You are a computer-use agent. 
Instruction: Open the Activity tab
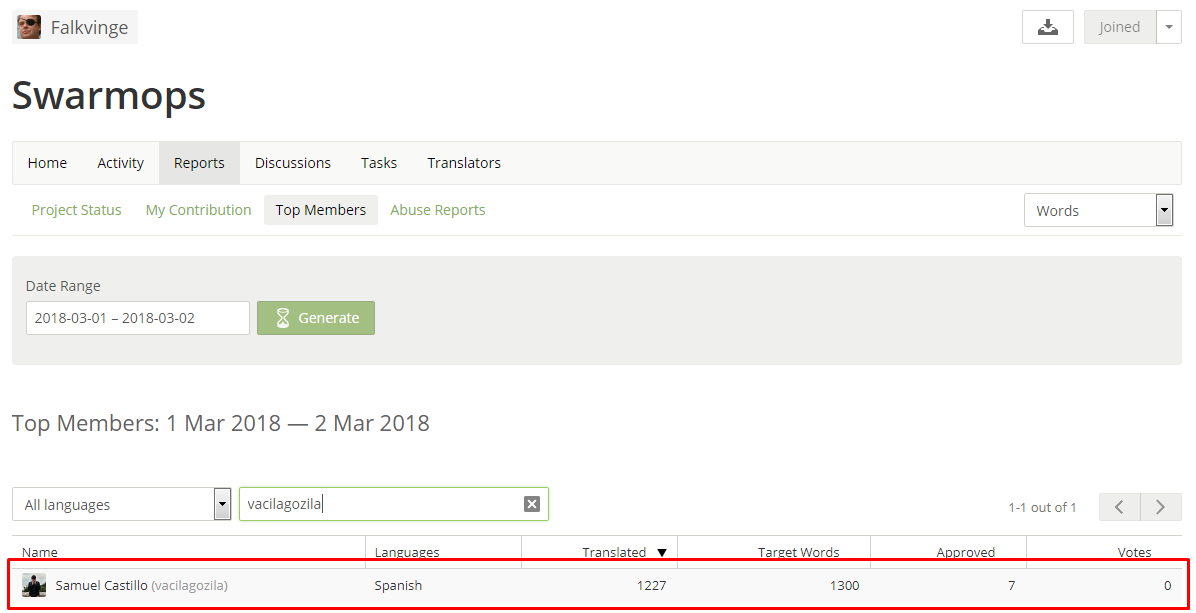coord(121,162)
